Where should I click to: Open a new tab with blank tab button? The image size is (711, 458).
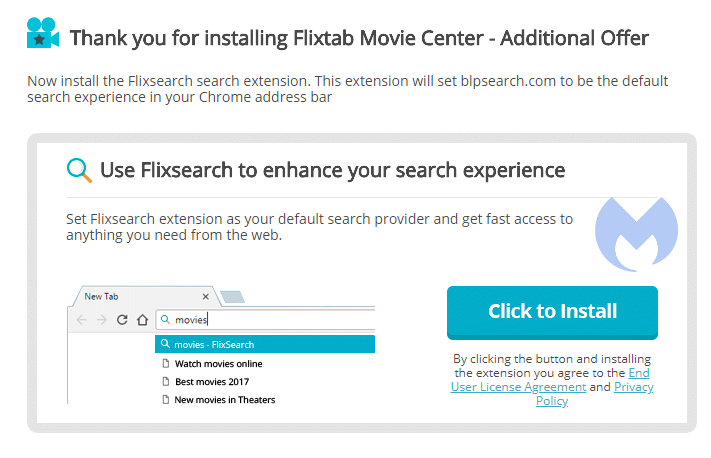coord(232,297)
